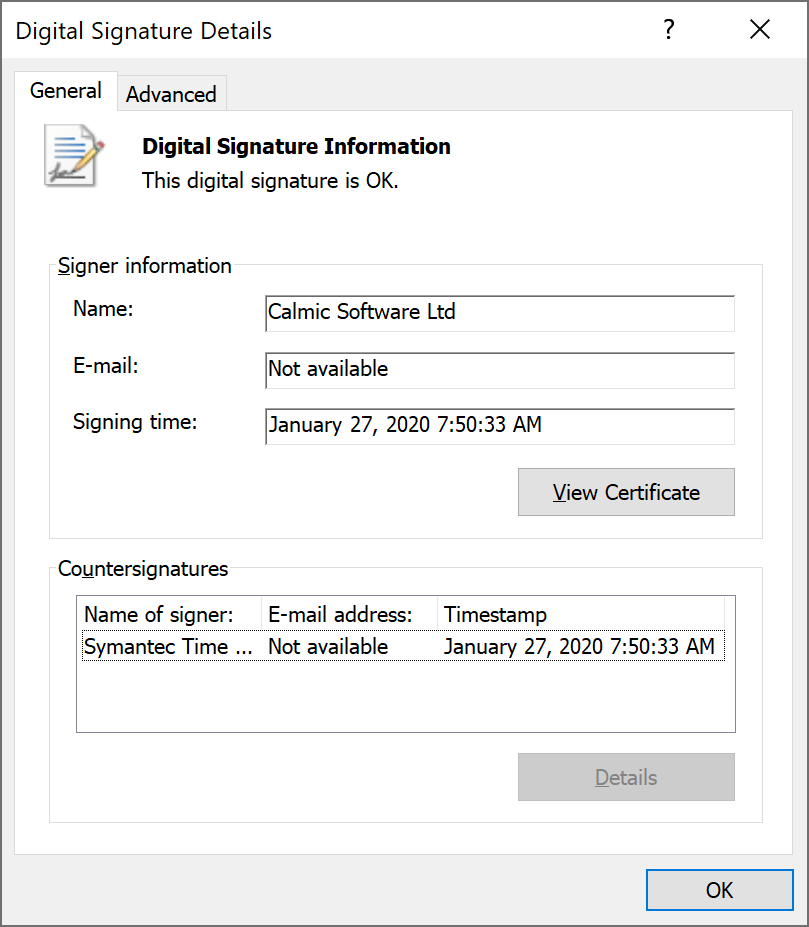Switch to the Advanced tab
The width and height of the screenshot is (809, 927).
[x=171, y=94]
